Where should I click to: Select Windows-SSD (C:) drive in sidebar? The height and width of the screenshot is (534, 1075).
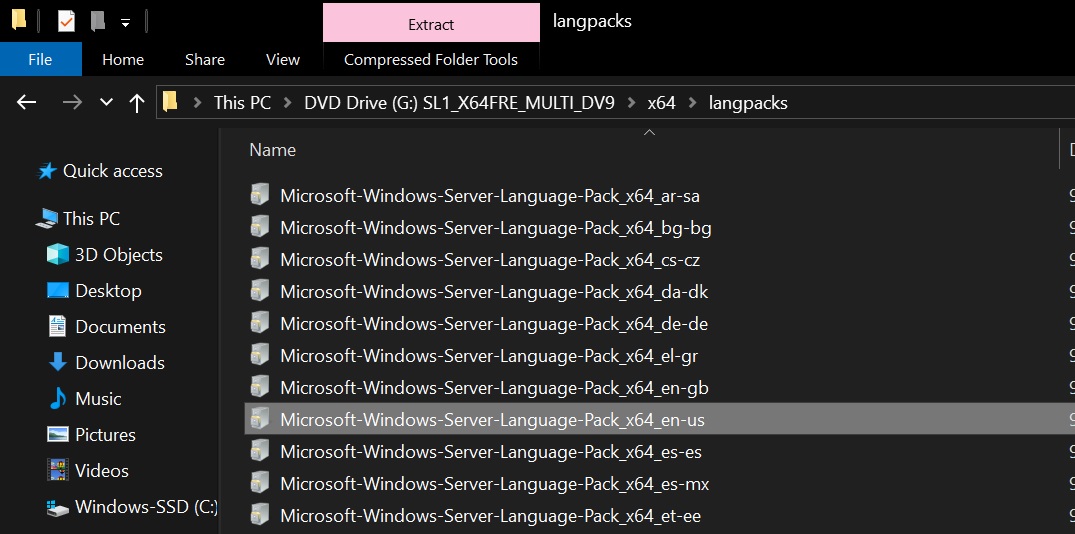(x=146, y=507)
